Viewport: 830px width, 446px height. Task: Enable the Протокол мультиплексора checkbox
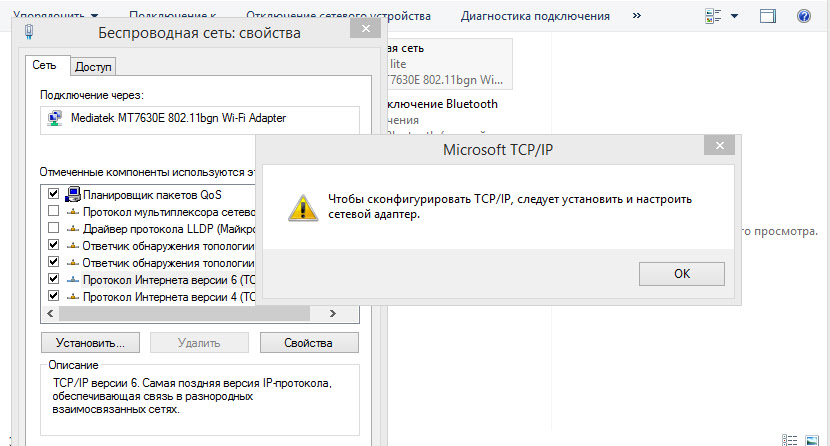(53, 211)
